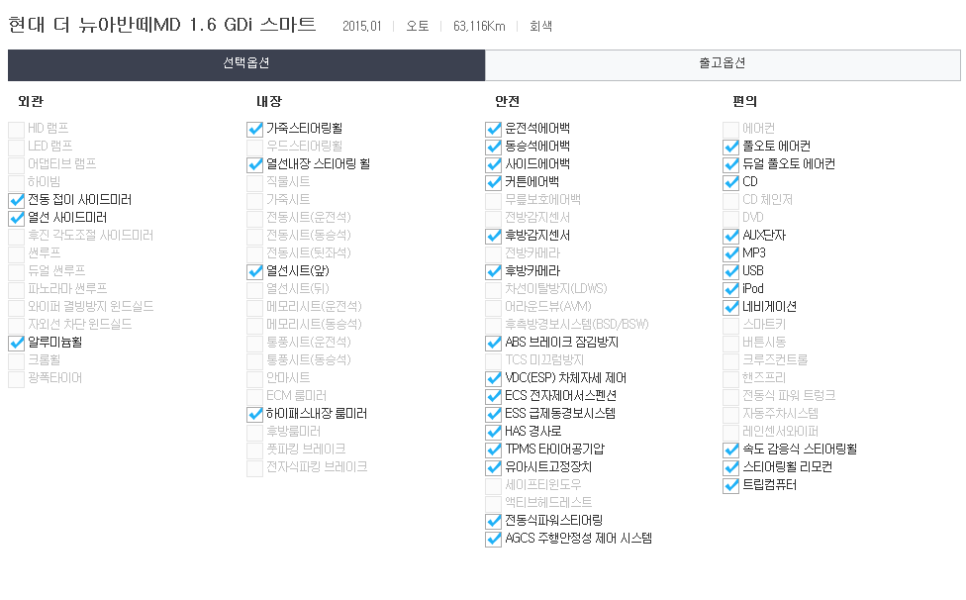Uncheck the 사이드에어백 checkbox
966x600 pixels.
[x=493, y=165]
